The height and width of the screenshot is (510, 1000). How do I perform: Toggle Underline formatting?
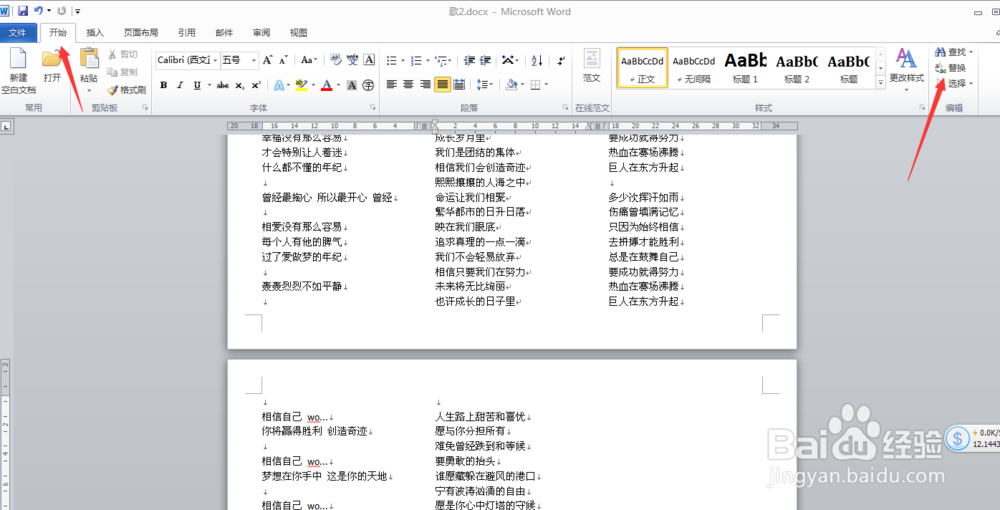(197, 85)
